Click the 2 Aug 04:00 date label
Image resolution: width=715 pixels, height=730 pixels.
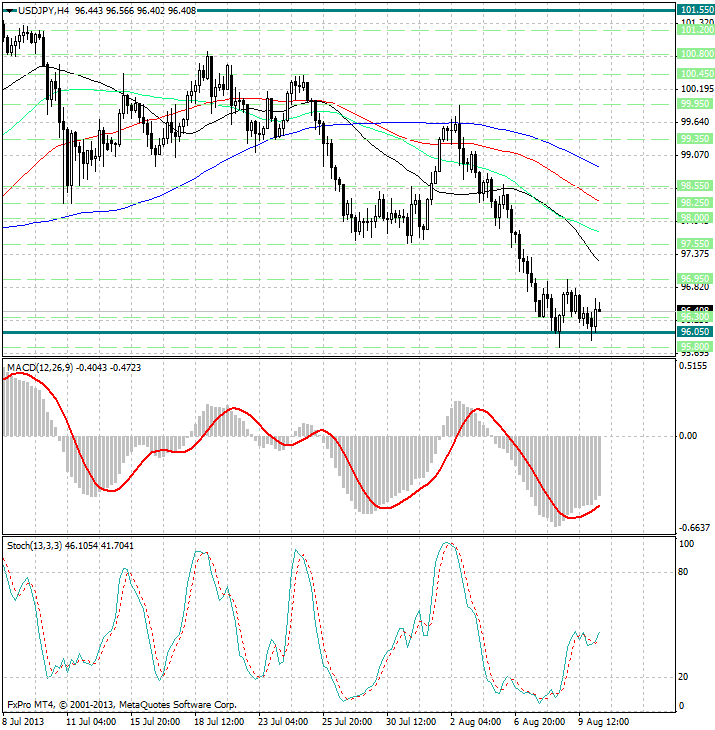point(475,722)
